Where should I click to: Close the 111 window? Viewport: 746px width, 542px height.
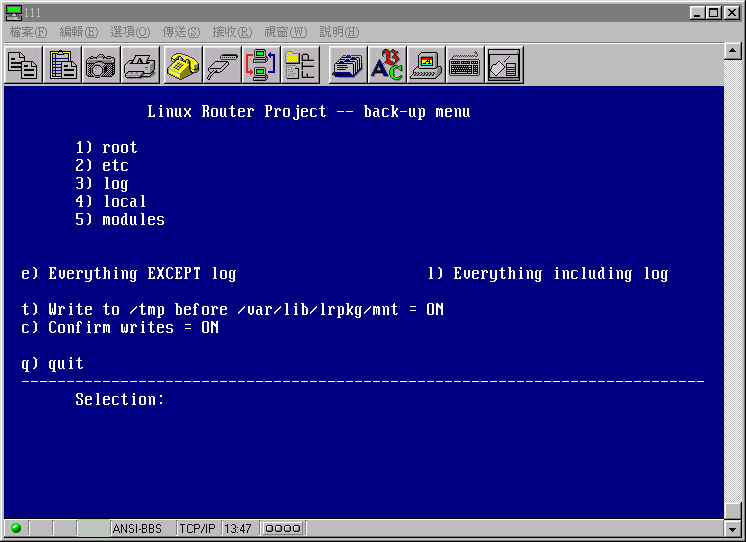coord(732,13)
